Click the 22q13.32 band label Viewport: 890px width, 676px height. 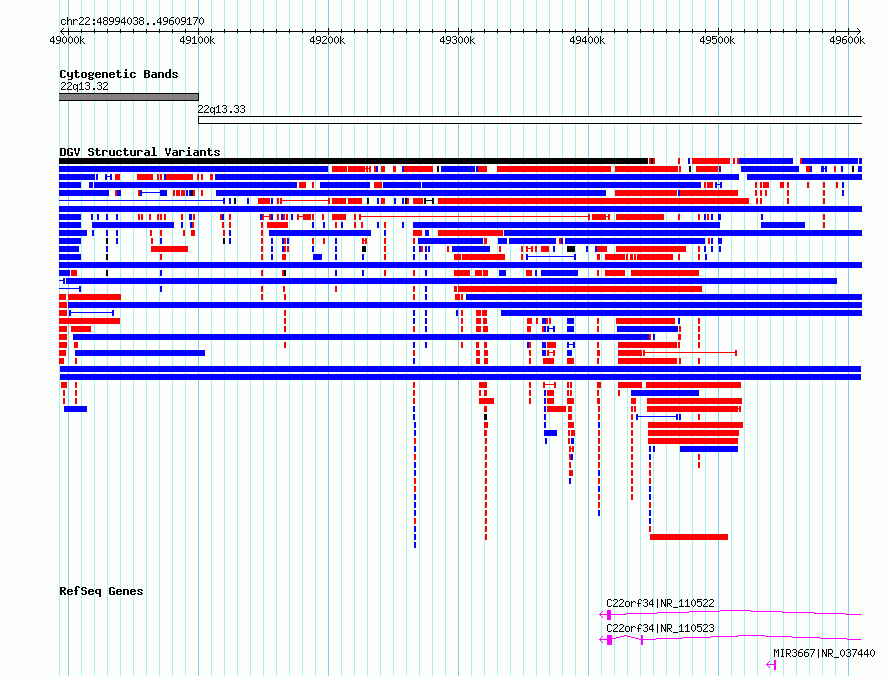(84, 86)
